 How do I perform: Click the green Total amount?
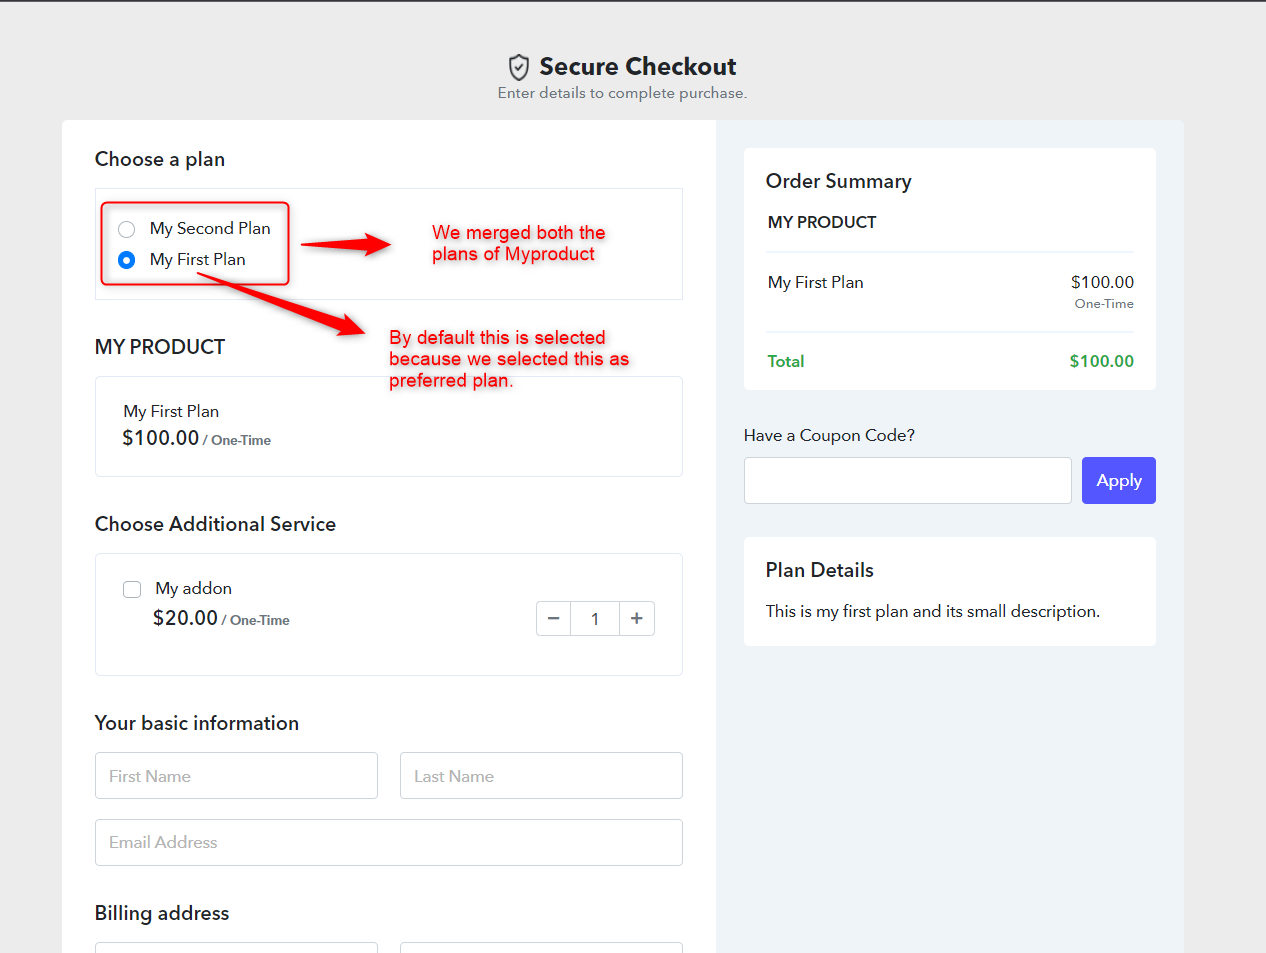pyautogui.click(x=1101, y=362)
